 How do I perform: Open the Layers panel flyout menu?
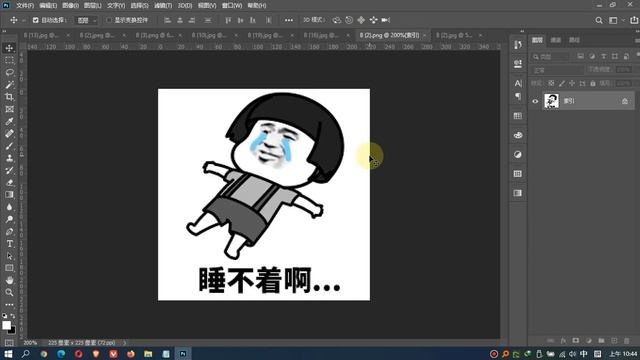[x=637, y=40]
